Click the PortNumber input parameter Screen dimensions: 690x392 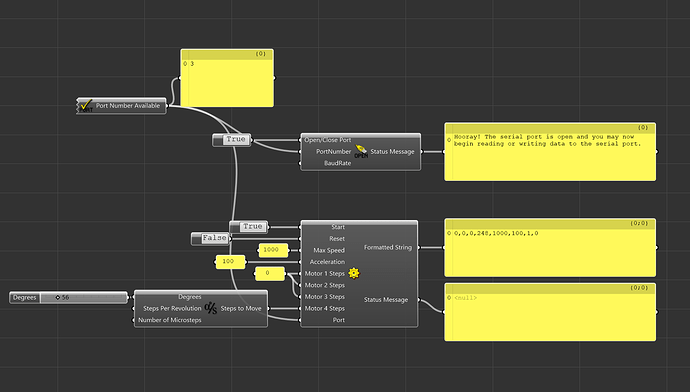click(x=333, y=151)
